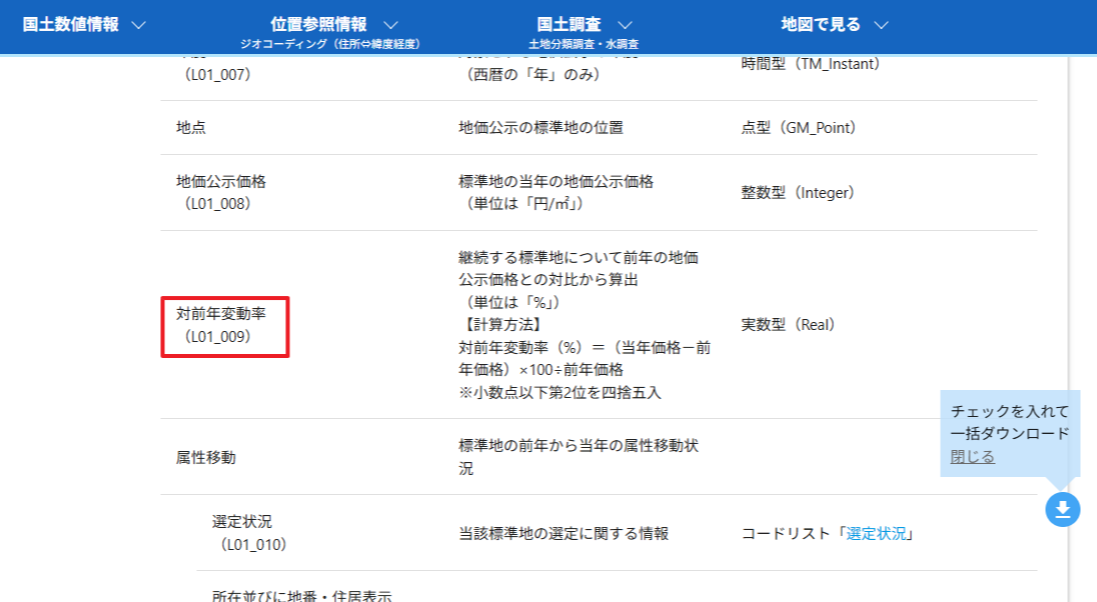Click the 点型 (GM_Point) type text
The height and width of the screenshot is (602, 1097).
(798, 128)
